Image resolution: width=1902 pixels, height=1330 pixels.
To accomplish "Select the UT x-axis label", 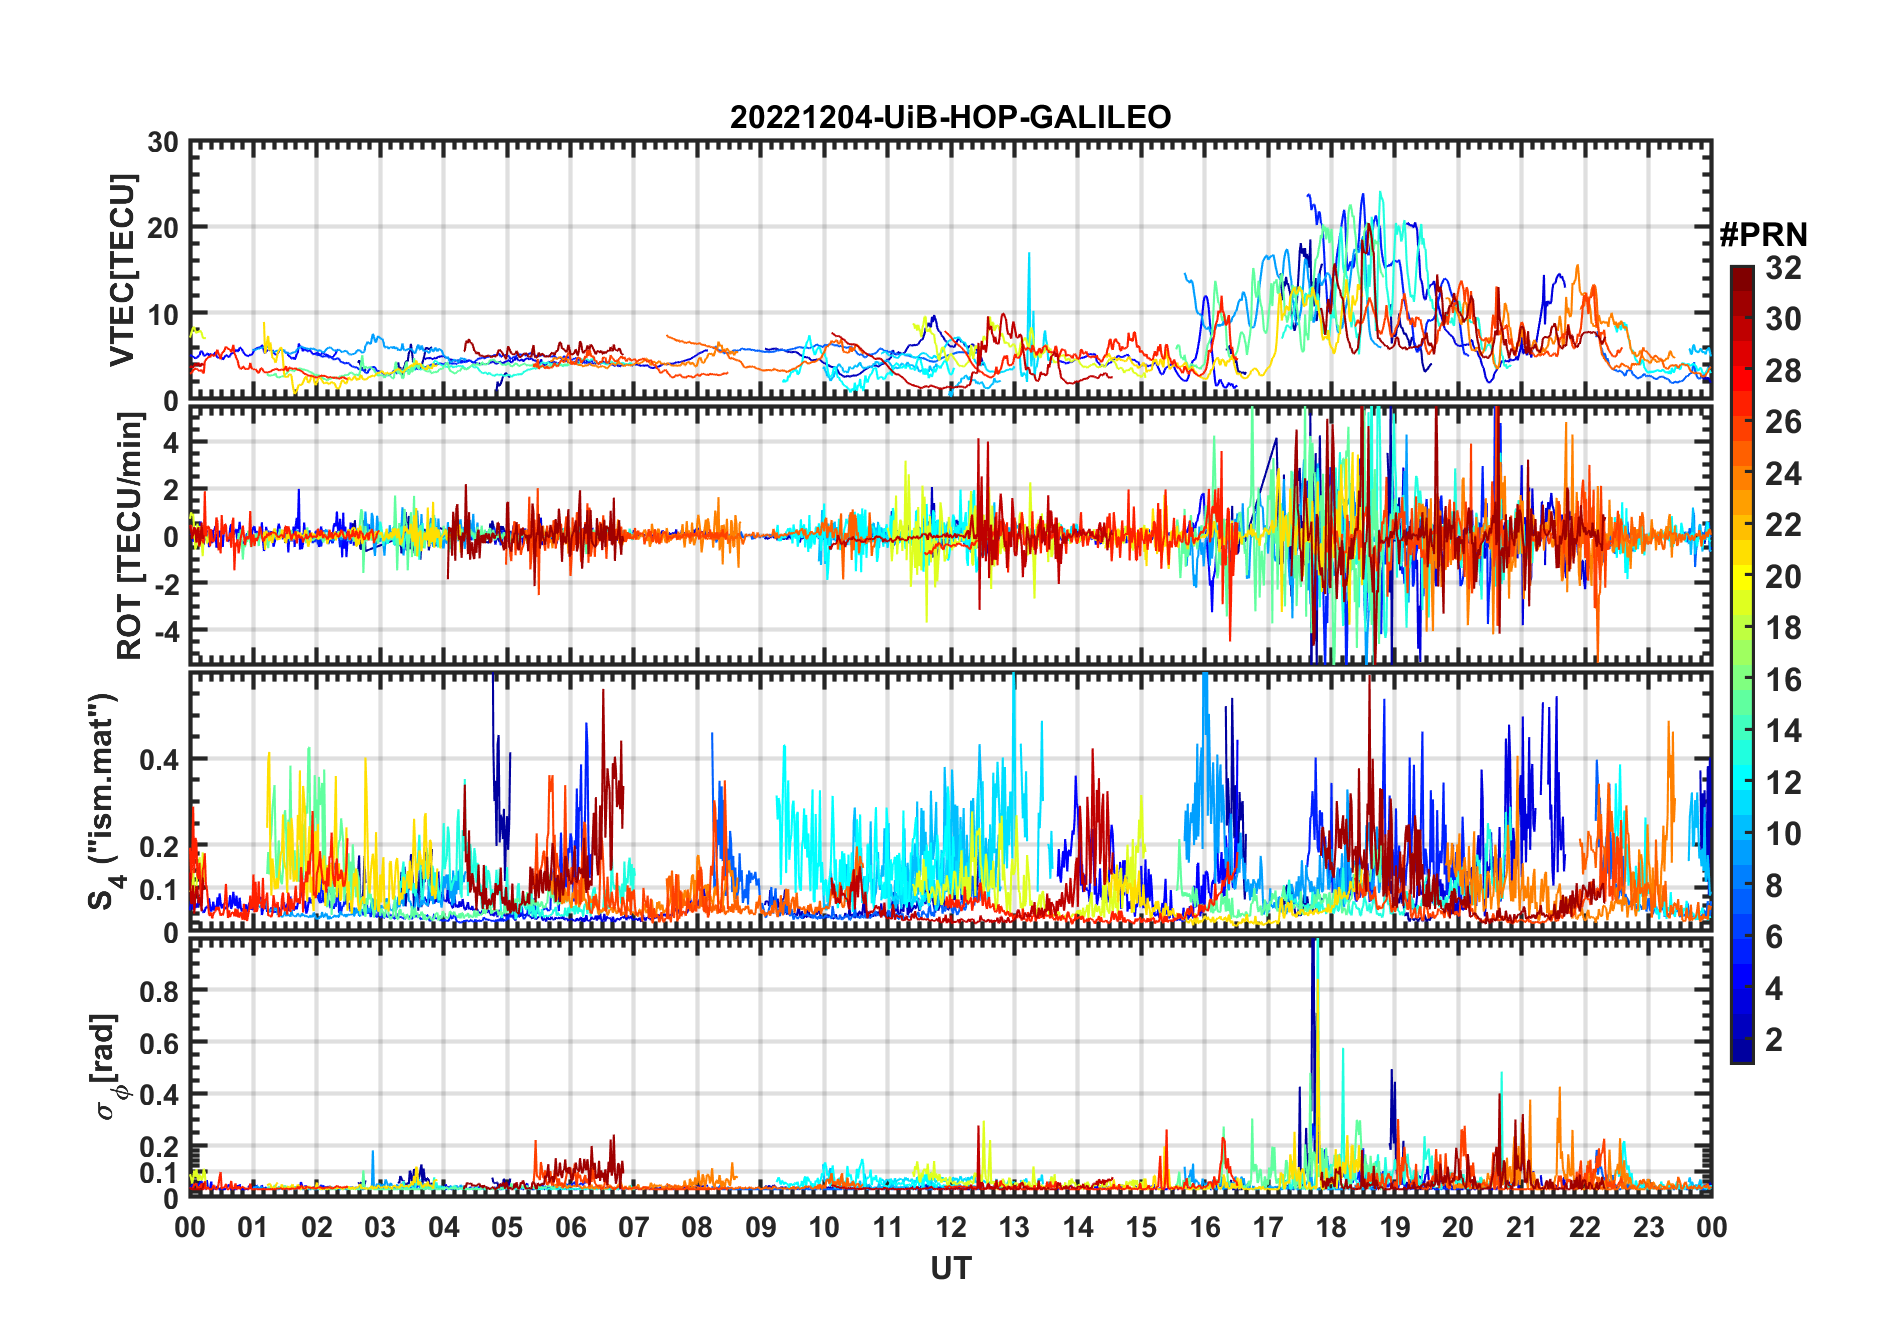I will point(951,1268).
